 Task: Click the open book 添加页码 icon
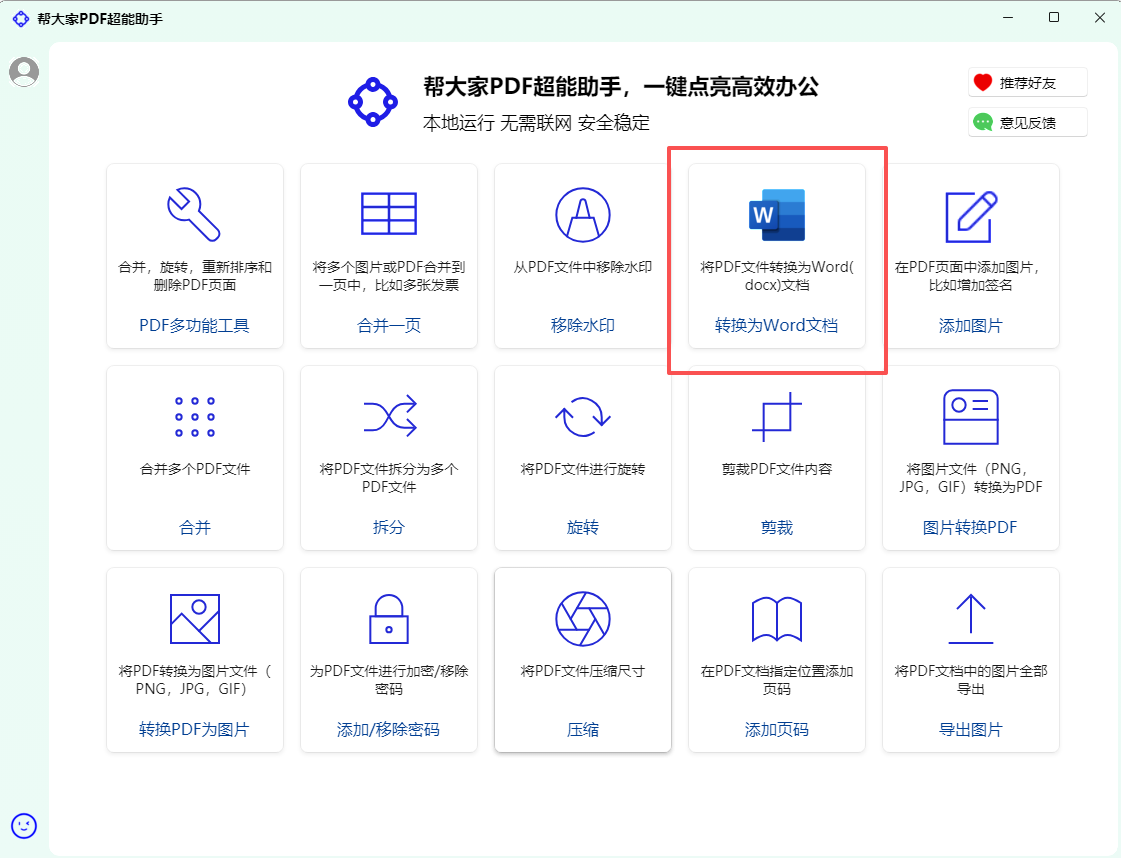(777, 618)
